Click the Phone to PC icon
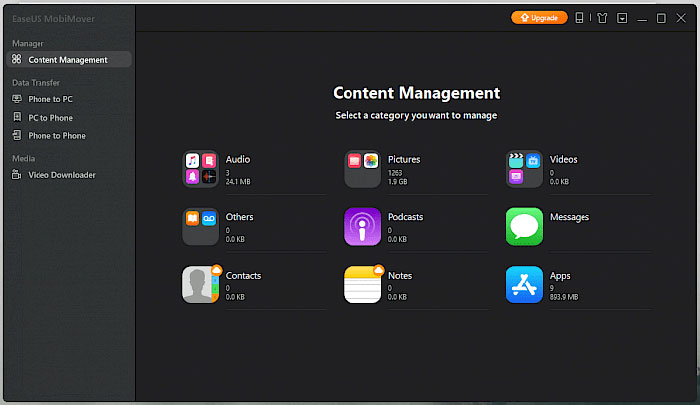Screen dimensions: 700x405 [x=17, y=99]
